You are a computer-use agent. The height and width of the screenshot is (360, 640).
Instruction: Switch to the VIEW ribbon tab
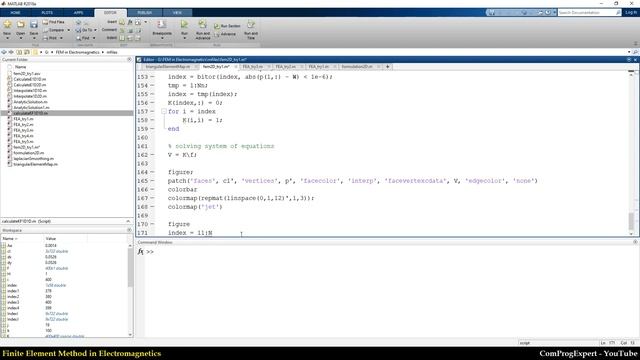[177, 13]
